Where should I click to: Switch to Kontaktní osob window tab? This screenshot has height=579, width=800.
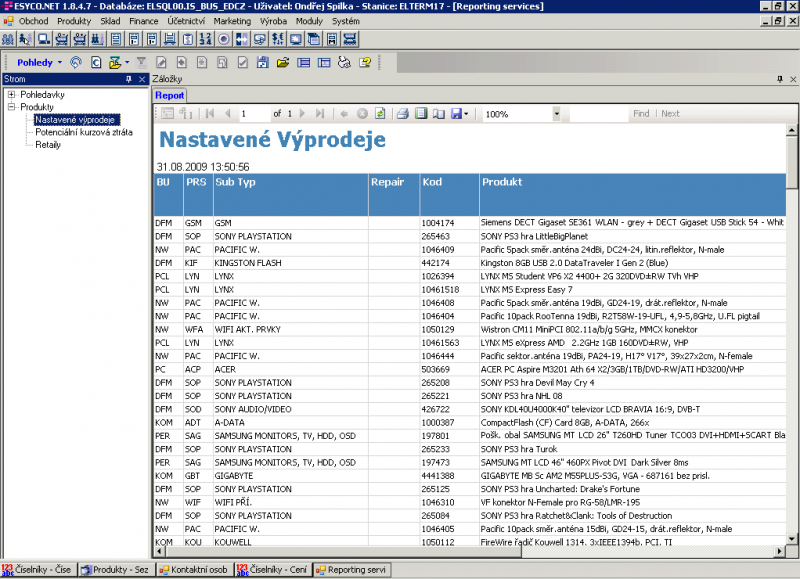[x=198, y=570]
